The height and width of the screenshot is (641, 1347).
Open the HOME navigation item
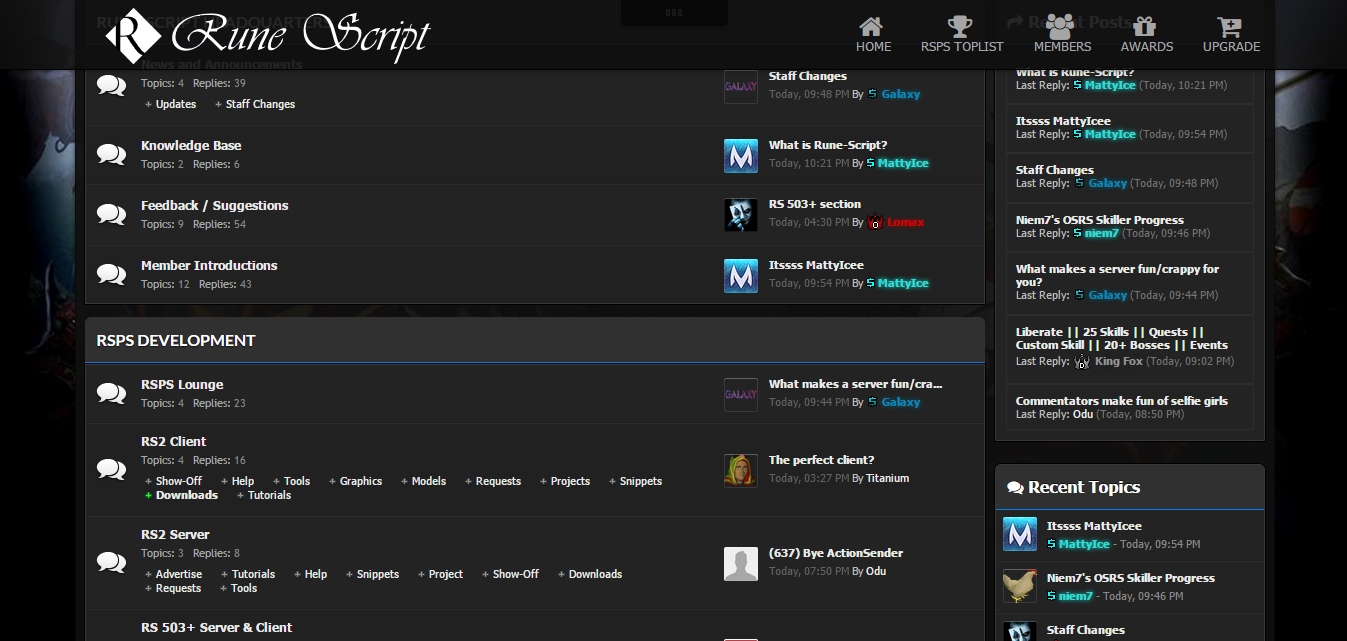point(873,35)
